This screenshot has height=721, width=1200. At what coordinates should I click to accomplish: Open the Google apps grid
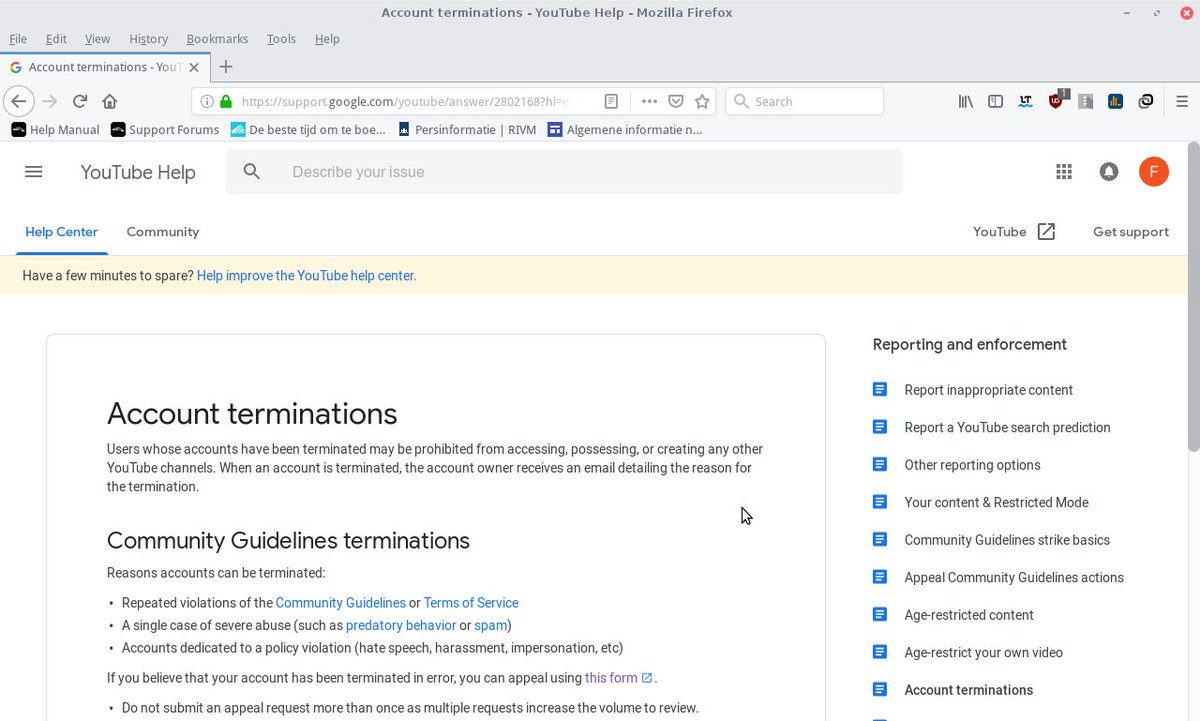[1064, 172]
